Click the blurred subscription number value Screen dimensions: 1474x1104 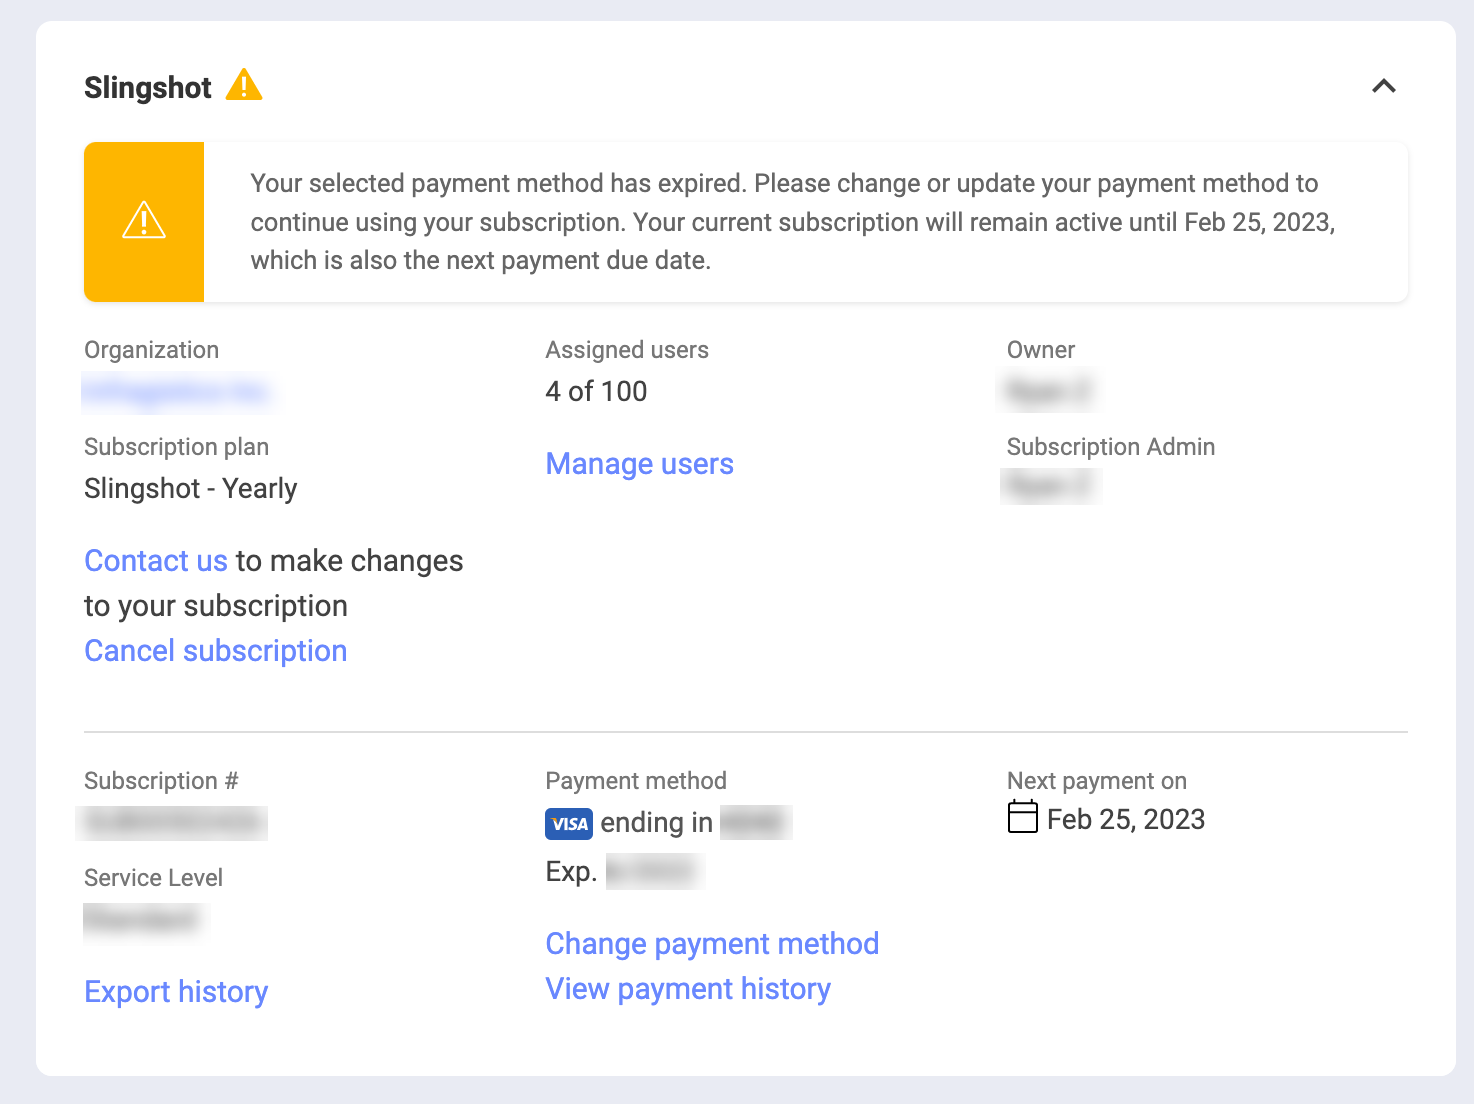pyautogui.click(x=173, y=822)
